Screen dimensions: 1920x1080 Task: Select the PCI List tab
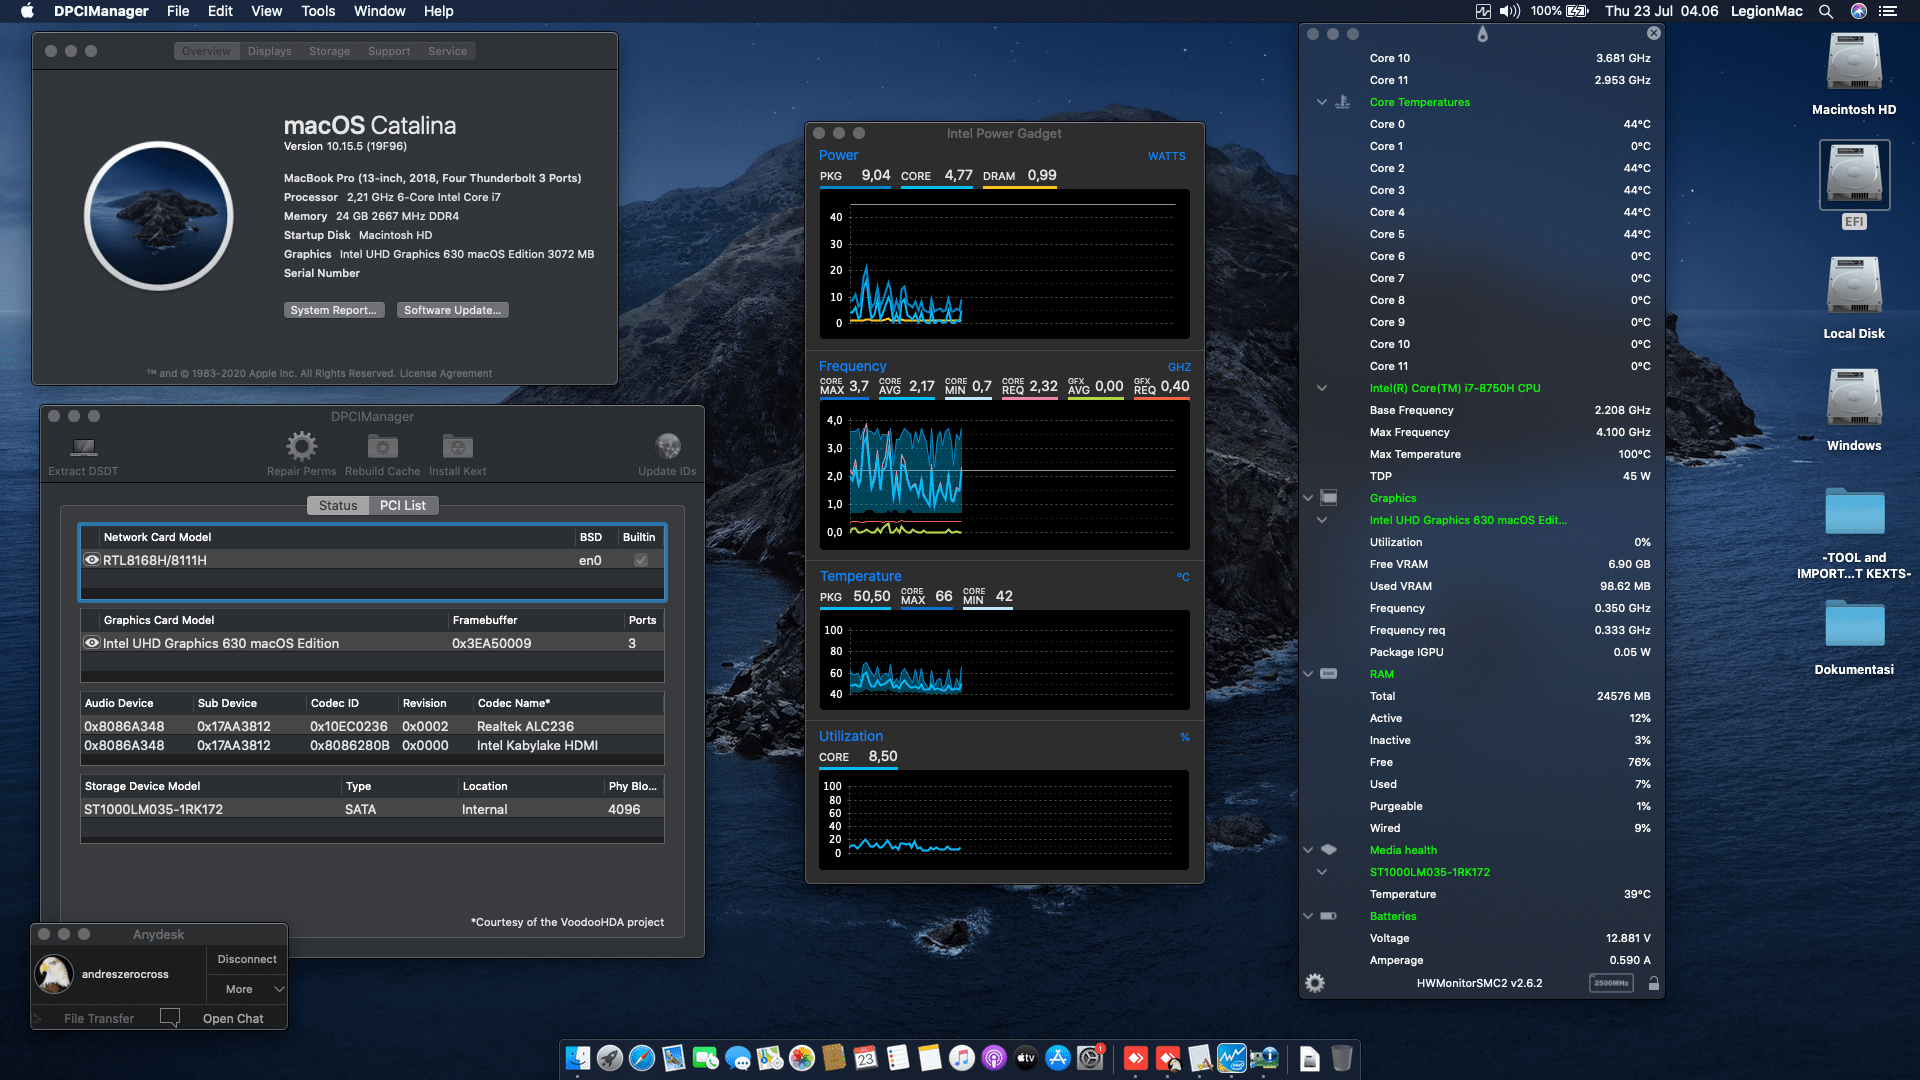(403, 505)
